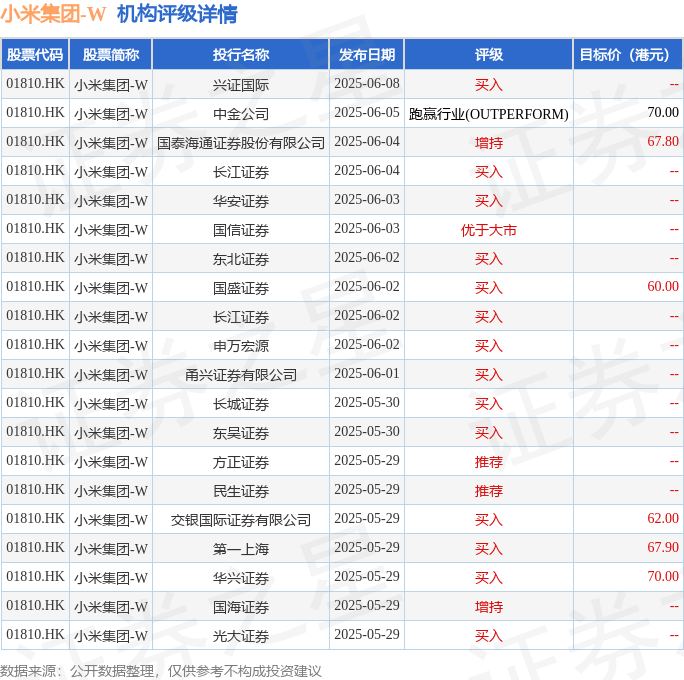Viewport: 684px width, 680px height.
Task: Click 增持 rating in 国海证券 row
Action: point(489,607)
